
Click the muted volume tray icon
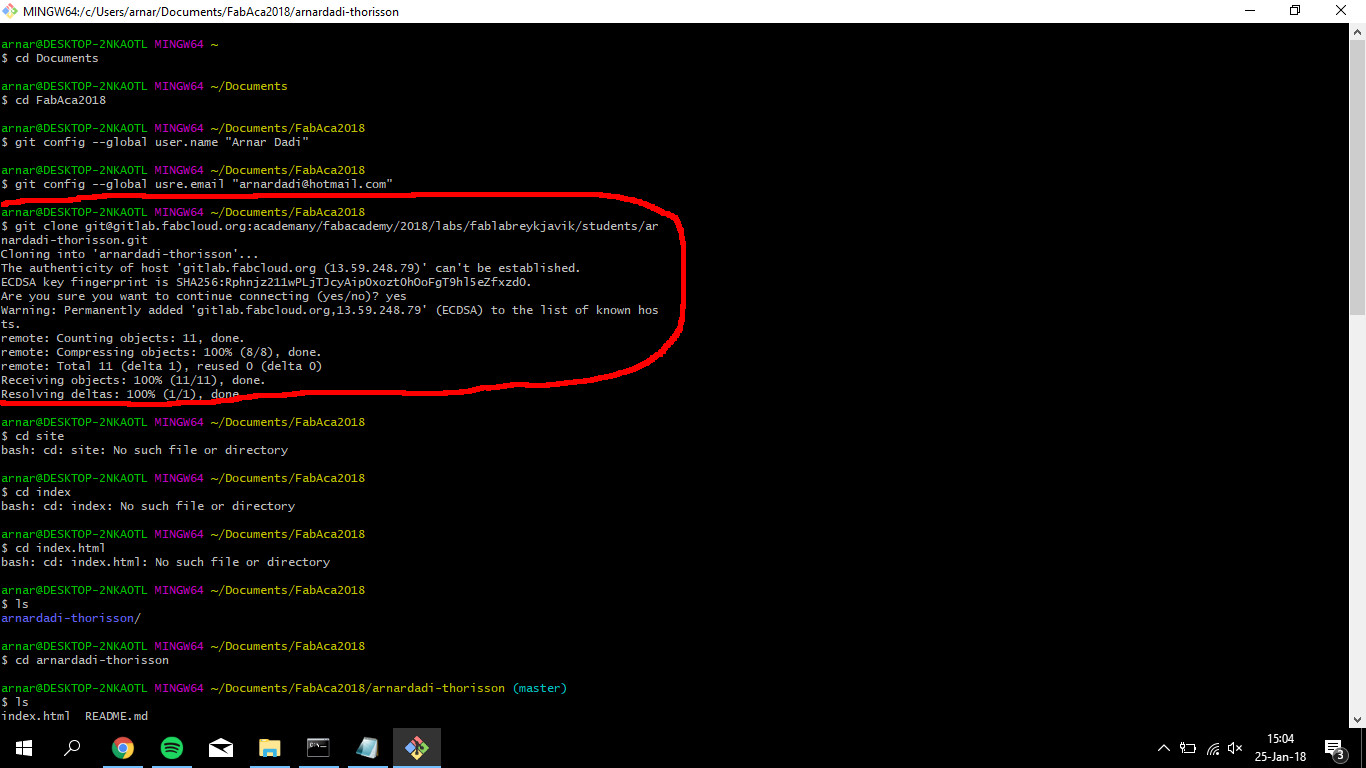point(1236,748)
